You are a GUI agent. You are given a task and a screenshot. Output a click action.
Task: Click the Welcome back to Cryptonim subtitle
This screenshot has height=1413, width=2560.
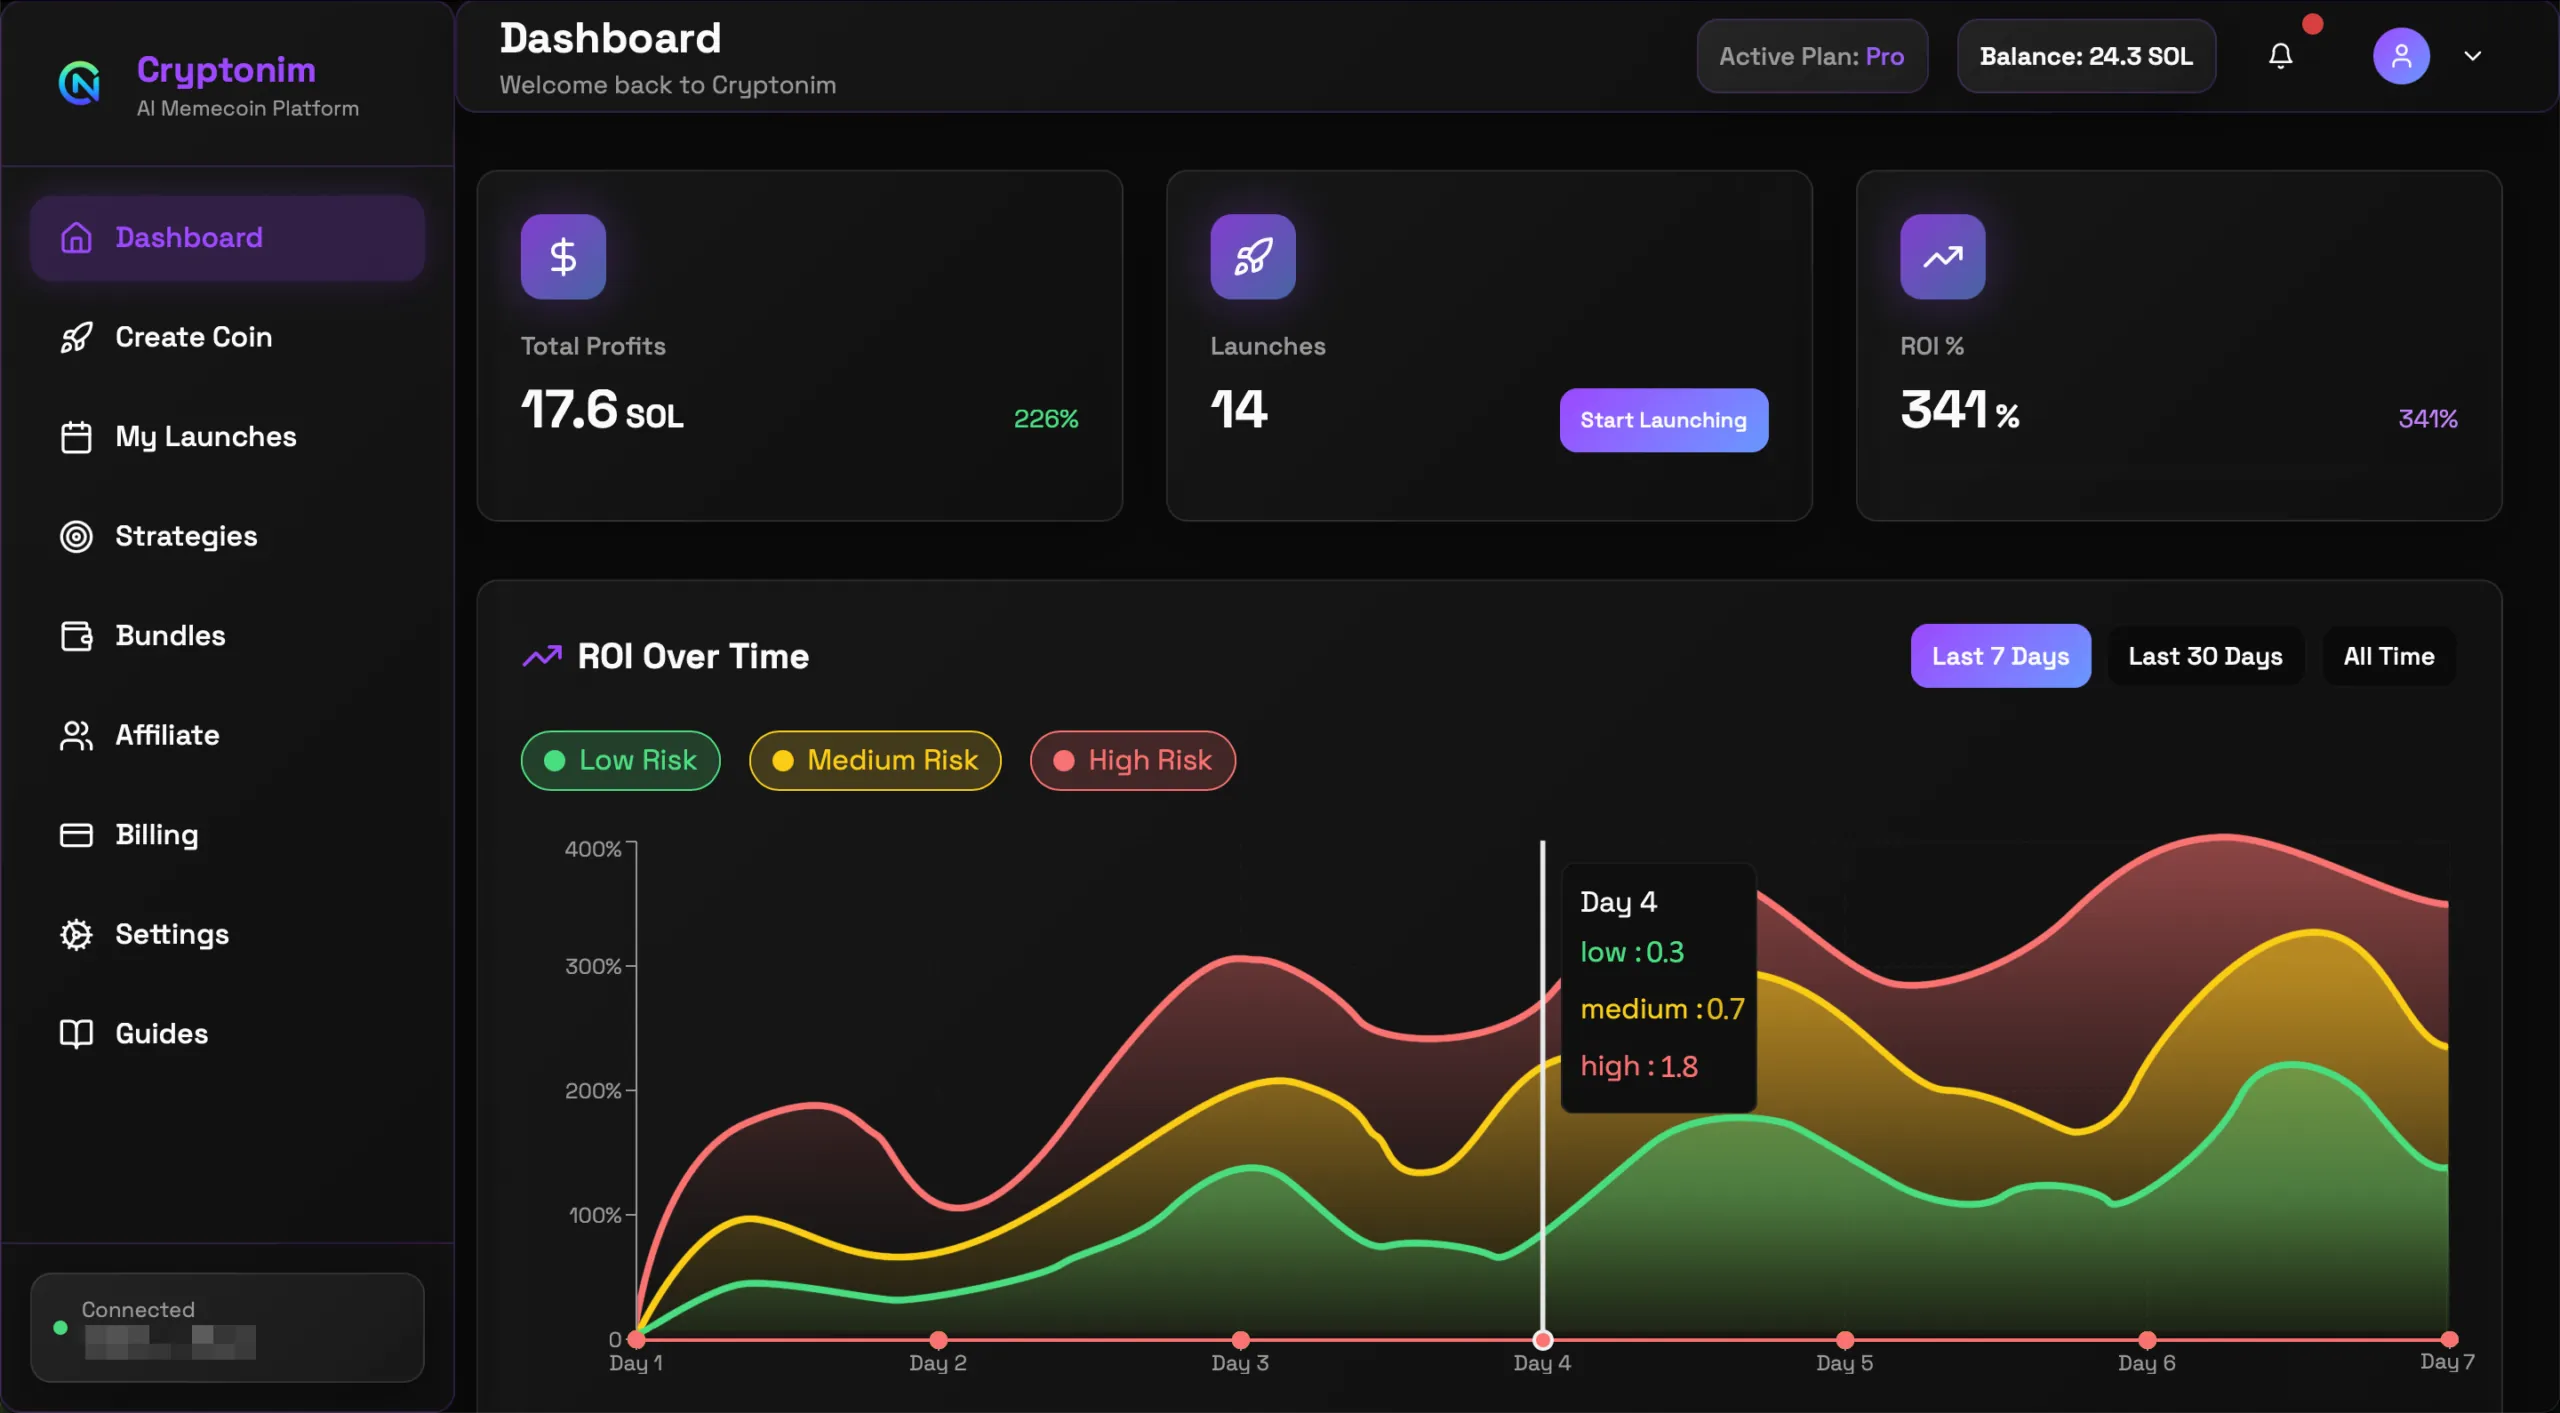668,86
